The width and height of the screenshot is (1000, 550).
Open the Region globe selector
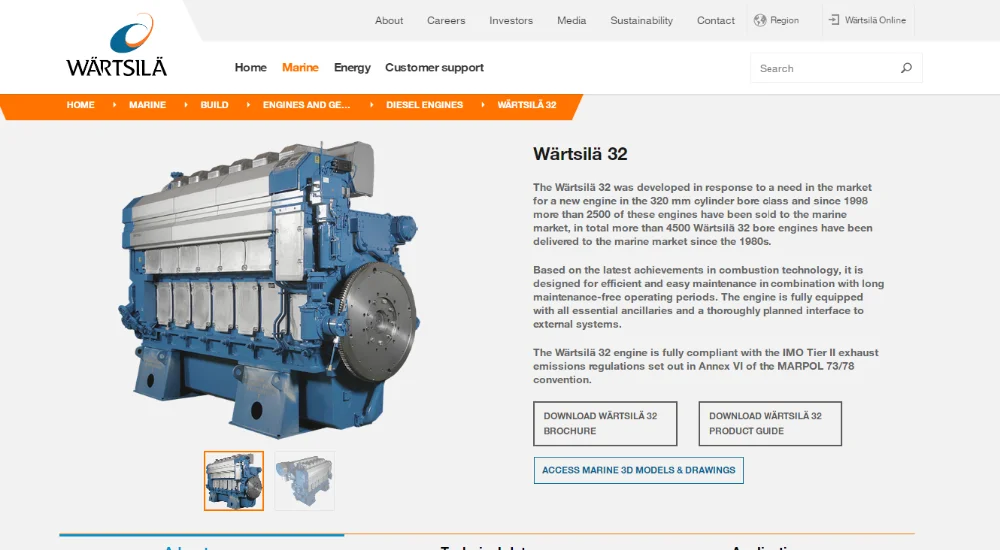[776, 20]
